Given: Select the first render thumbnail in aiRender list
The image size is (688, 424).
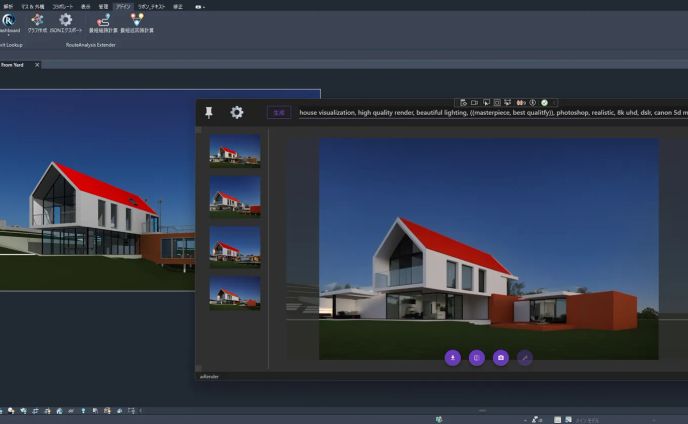Looking at the screenshot, I should (x=235, y=151).
